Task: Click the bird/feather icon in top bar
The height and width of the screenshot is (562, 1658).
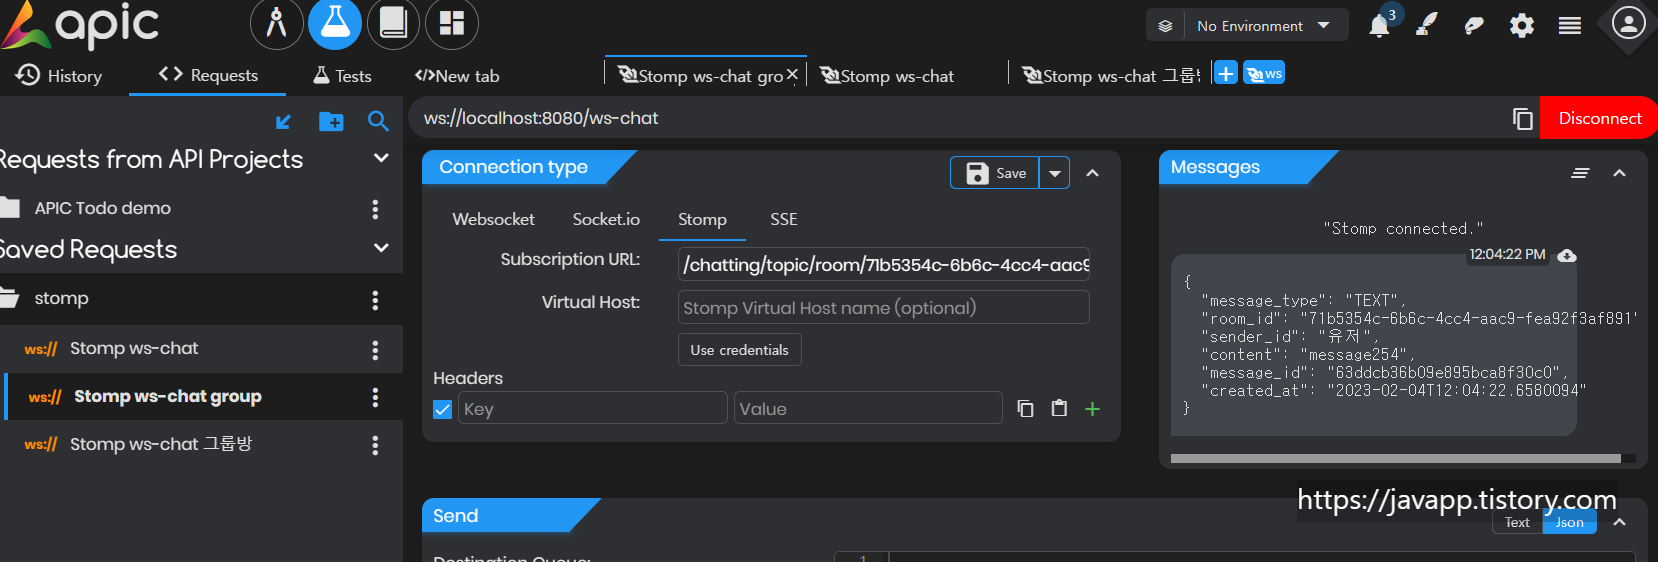Action: 1474,26
